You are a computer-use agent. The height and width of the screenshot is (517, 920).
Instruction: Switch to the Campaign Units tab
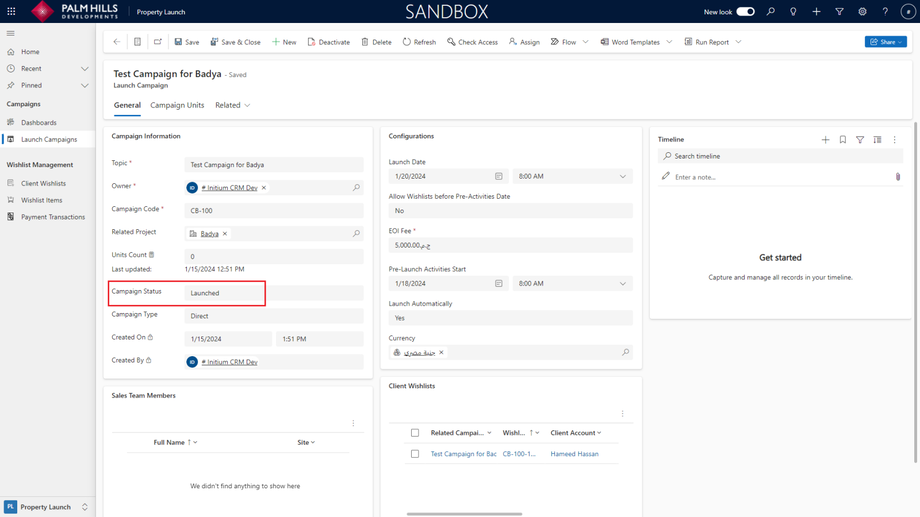[177, 105]
